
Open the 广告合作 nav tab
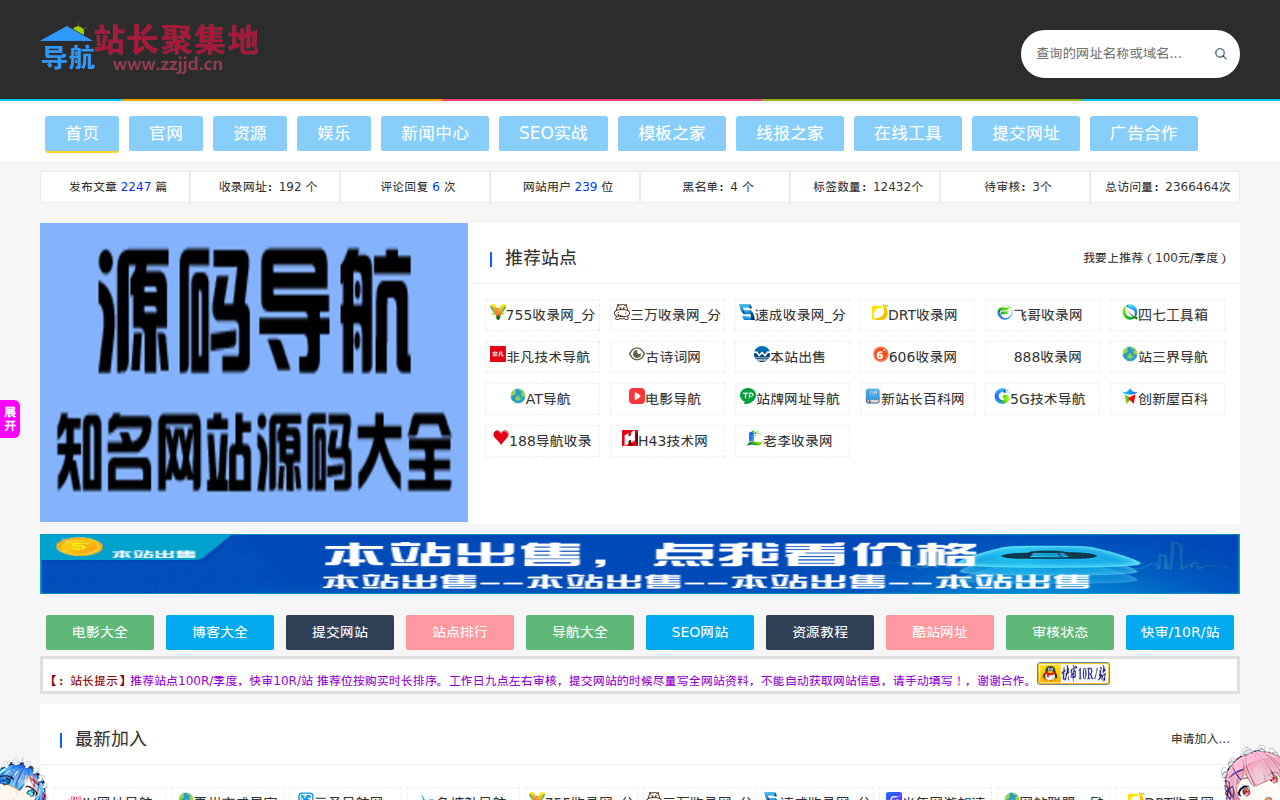(x=1144, y=134)
